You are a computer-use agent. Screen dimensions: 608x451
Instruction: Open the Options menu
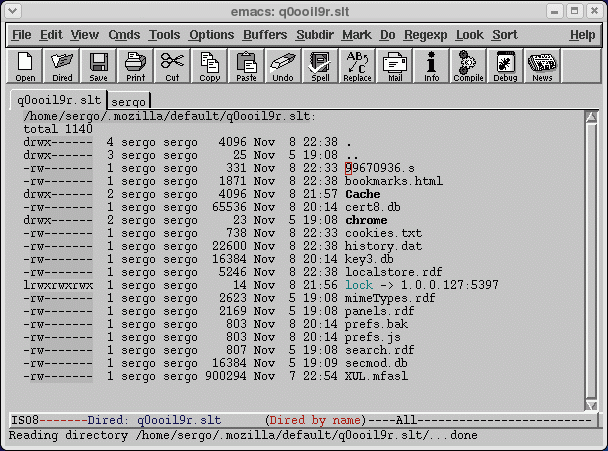212,35
